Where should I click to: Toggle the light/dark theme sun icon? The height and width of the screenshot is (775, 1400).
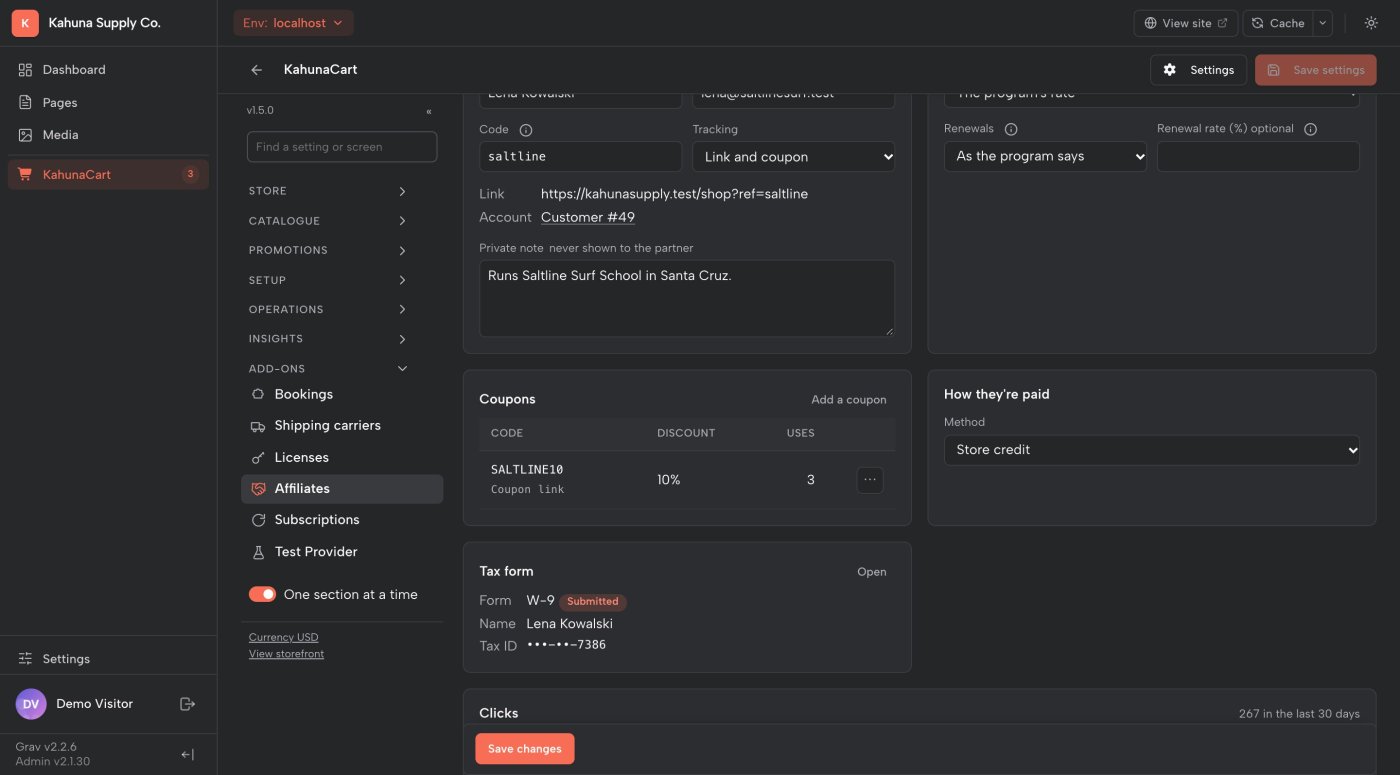[1371, 23]
